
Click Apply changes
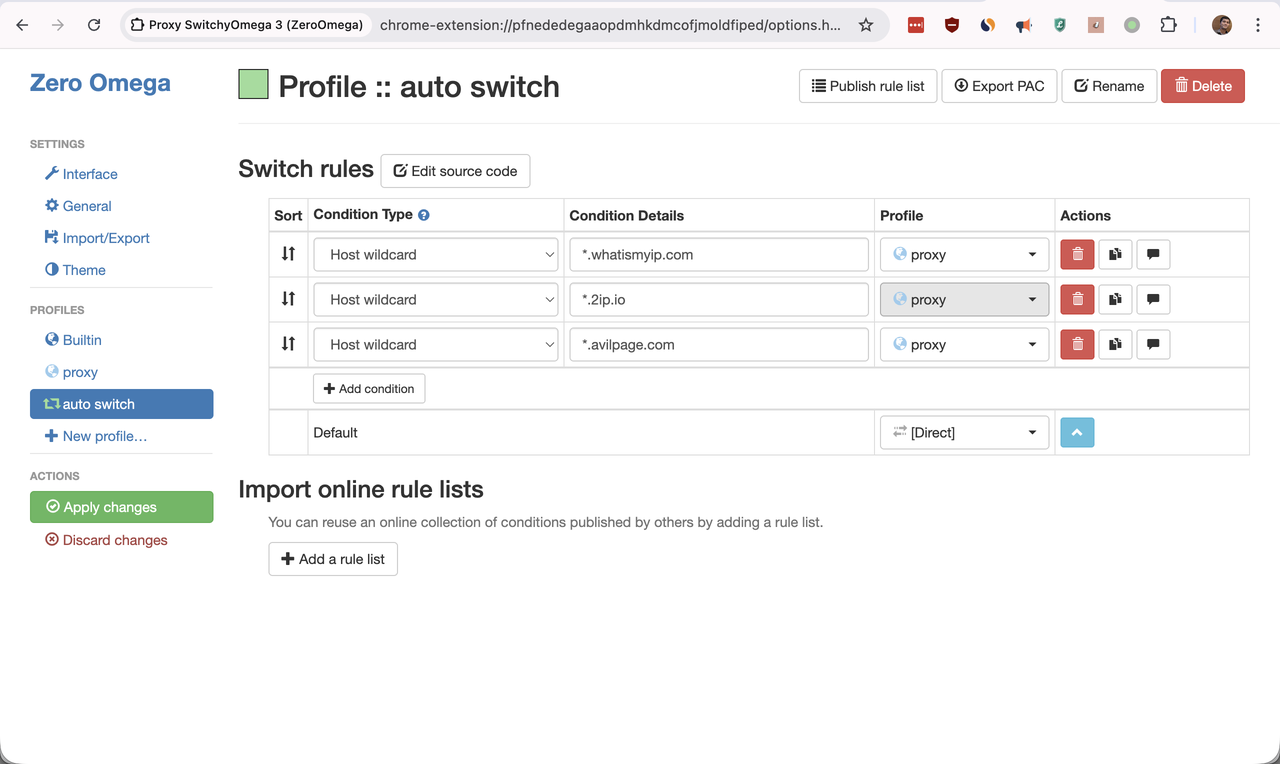click(121, 507)
